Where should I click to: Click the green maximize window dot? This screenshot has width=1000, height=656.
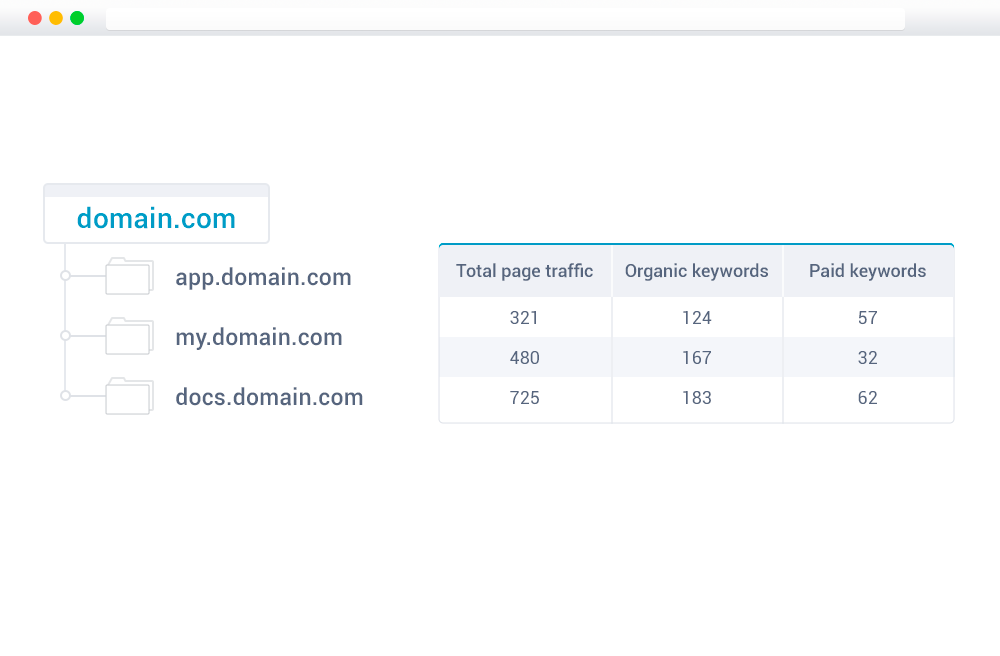pos(77,18)
